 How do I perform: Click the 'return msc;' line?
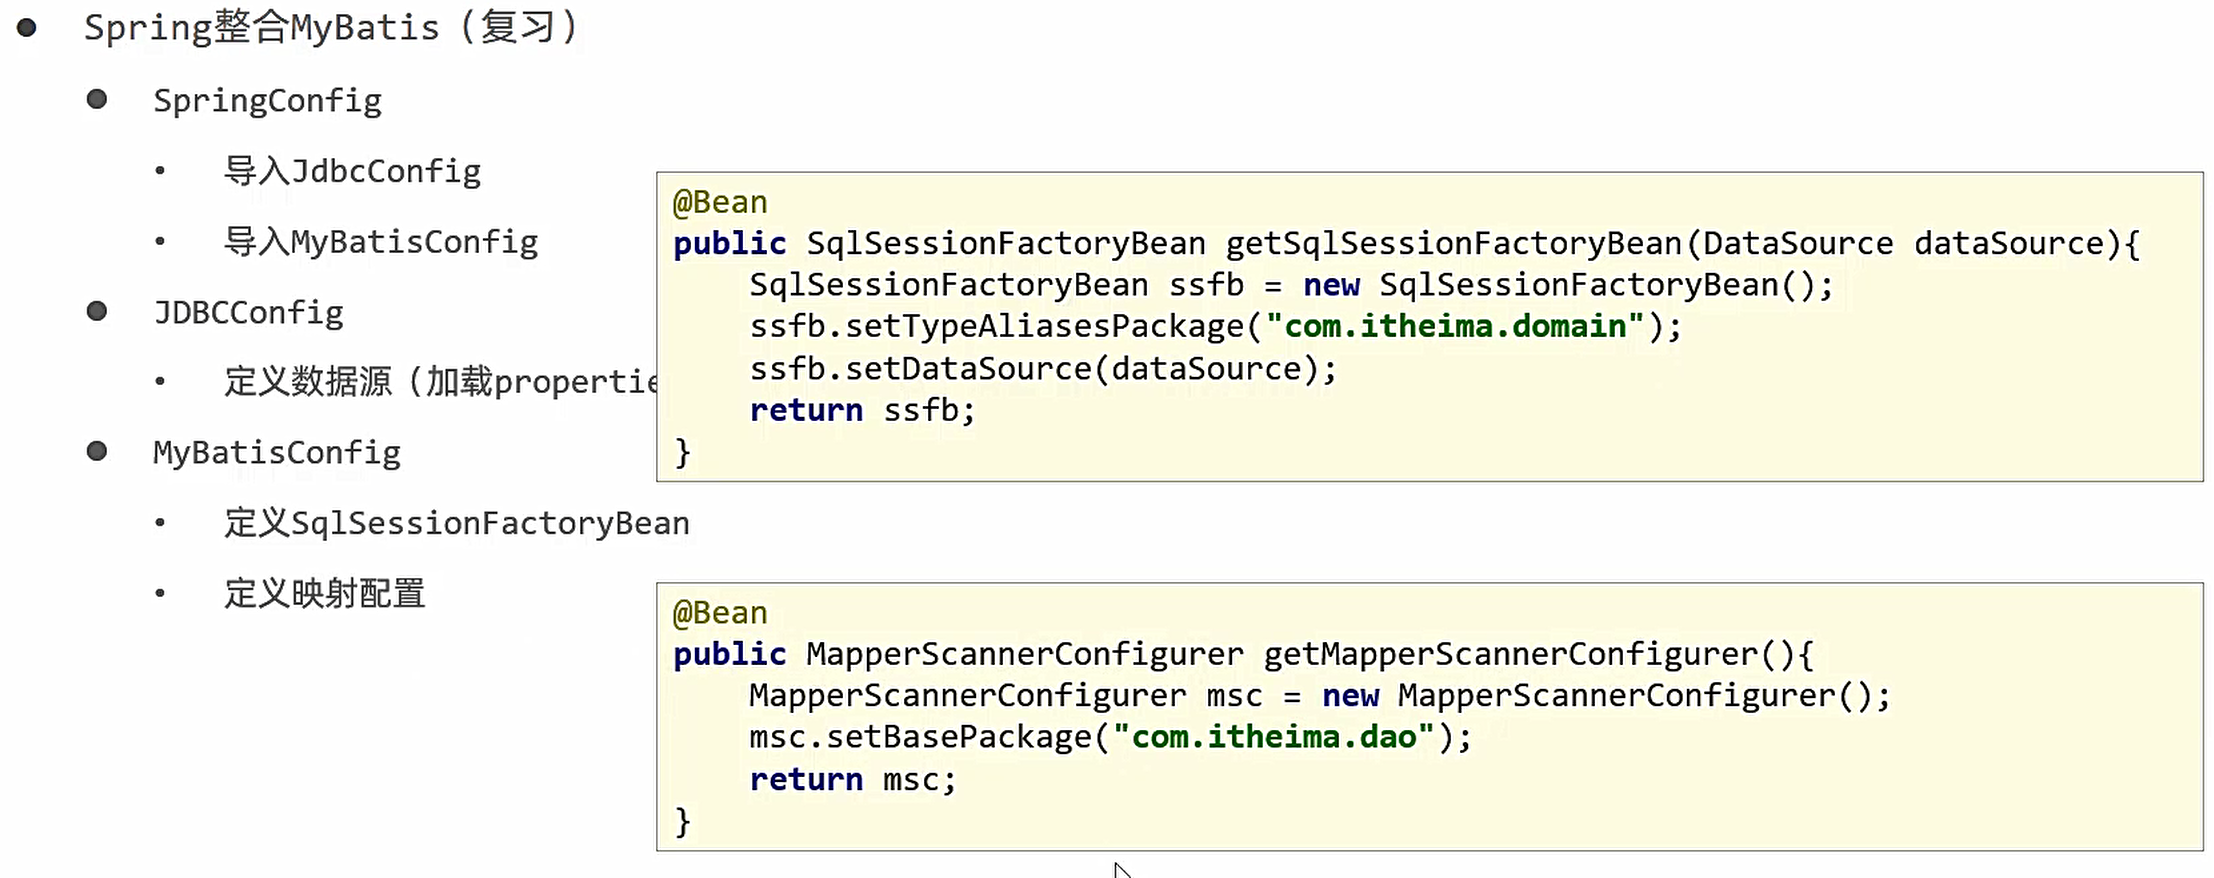click(x=853, y=780)
